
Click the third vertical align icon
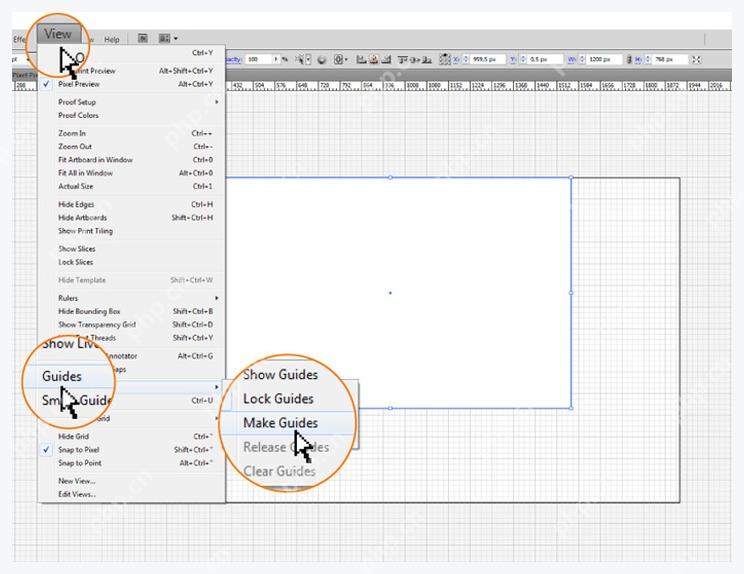pyautogui.click(x=427, y=59)
